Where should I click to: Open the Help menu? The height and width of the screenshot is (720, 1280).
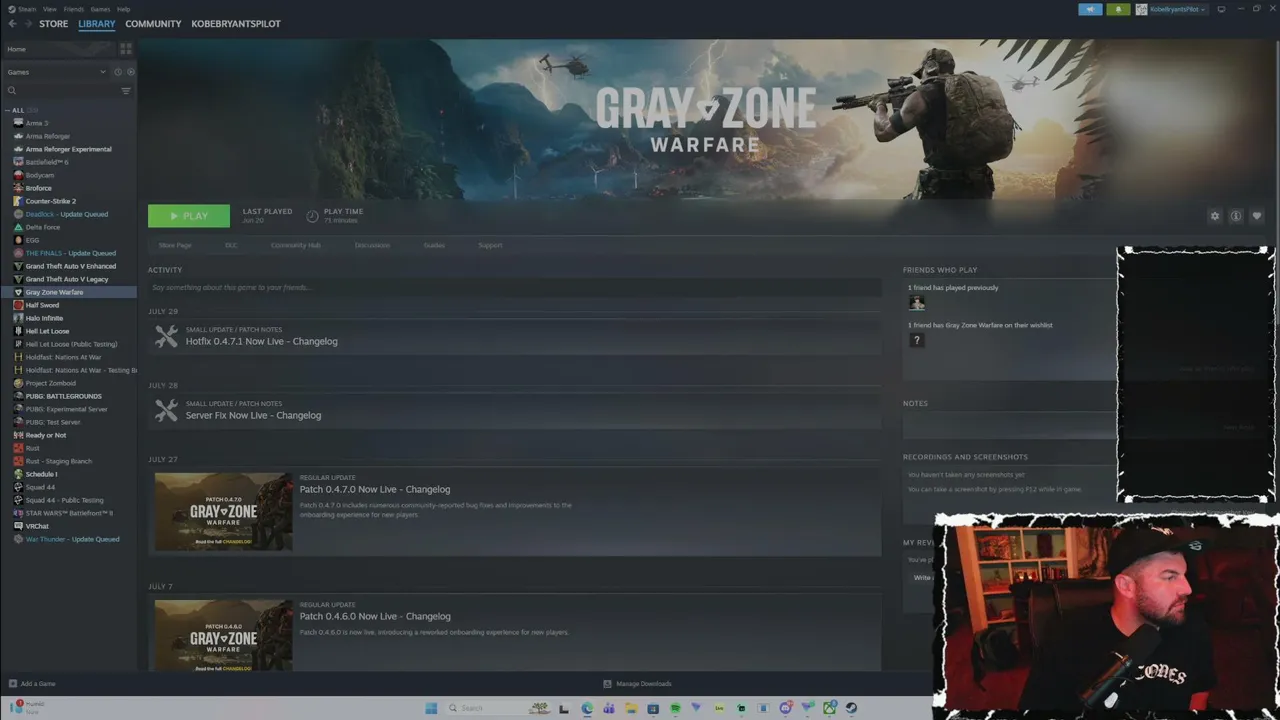click(x=124, y=9)
